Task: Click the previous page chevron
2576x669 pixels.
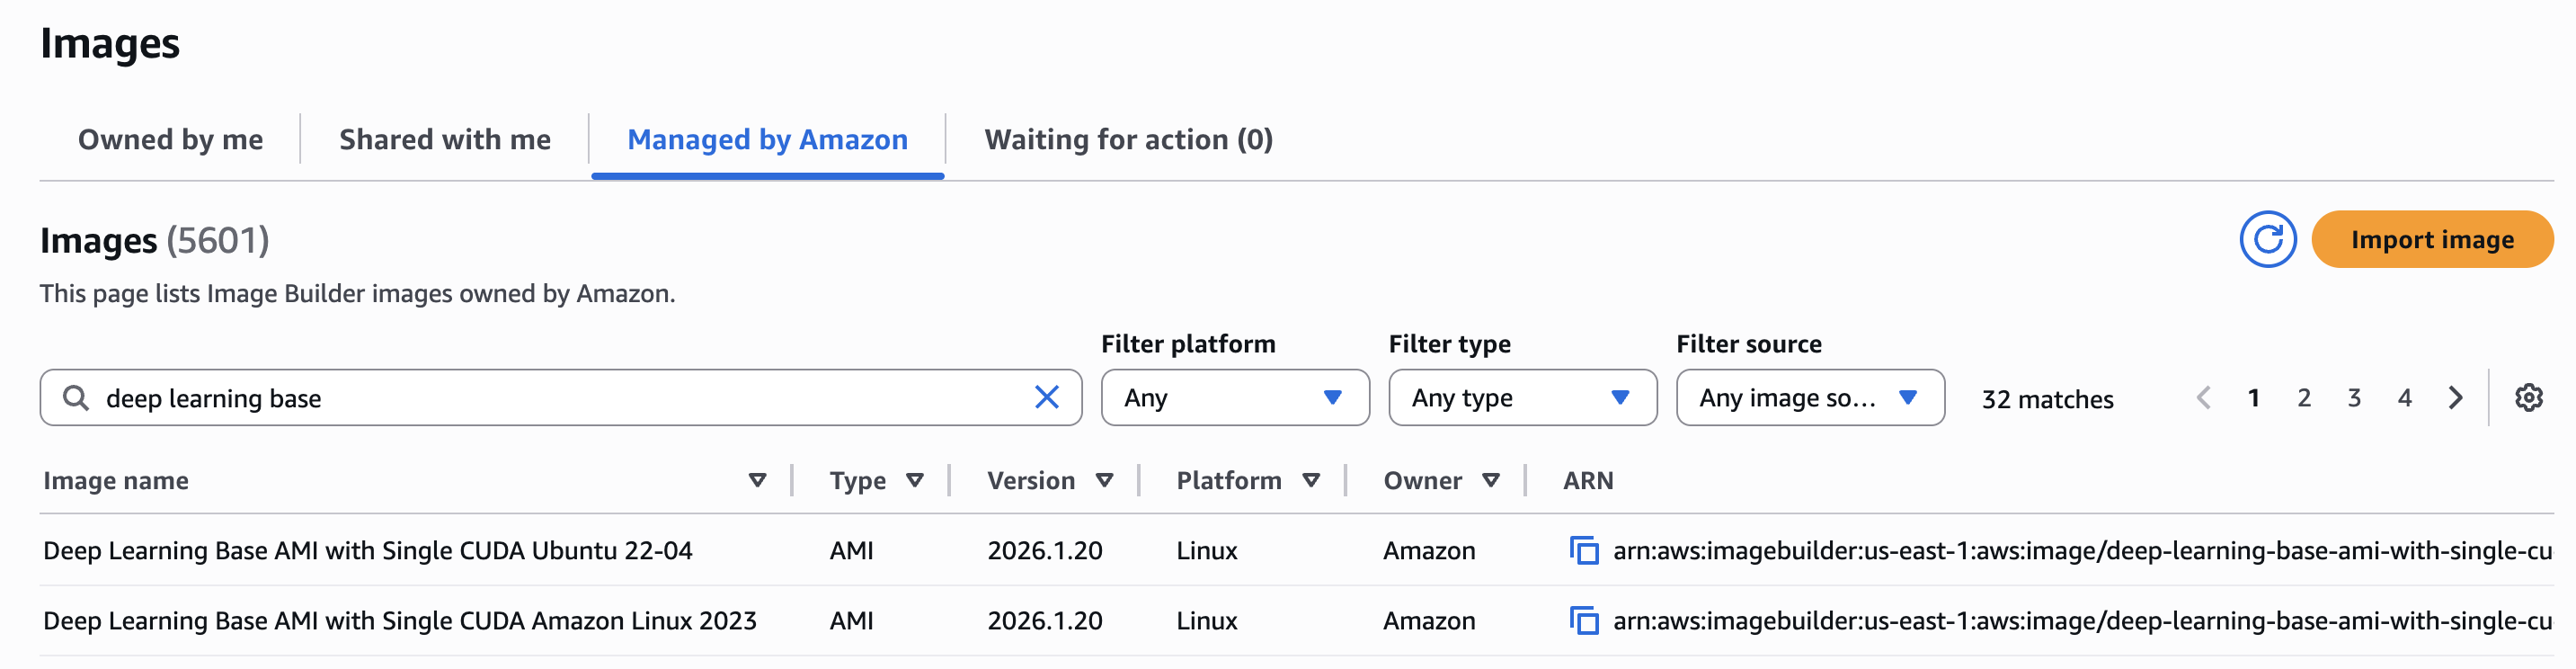Action: tap(2205, 397)
